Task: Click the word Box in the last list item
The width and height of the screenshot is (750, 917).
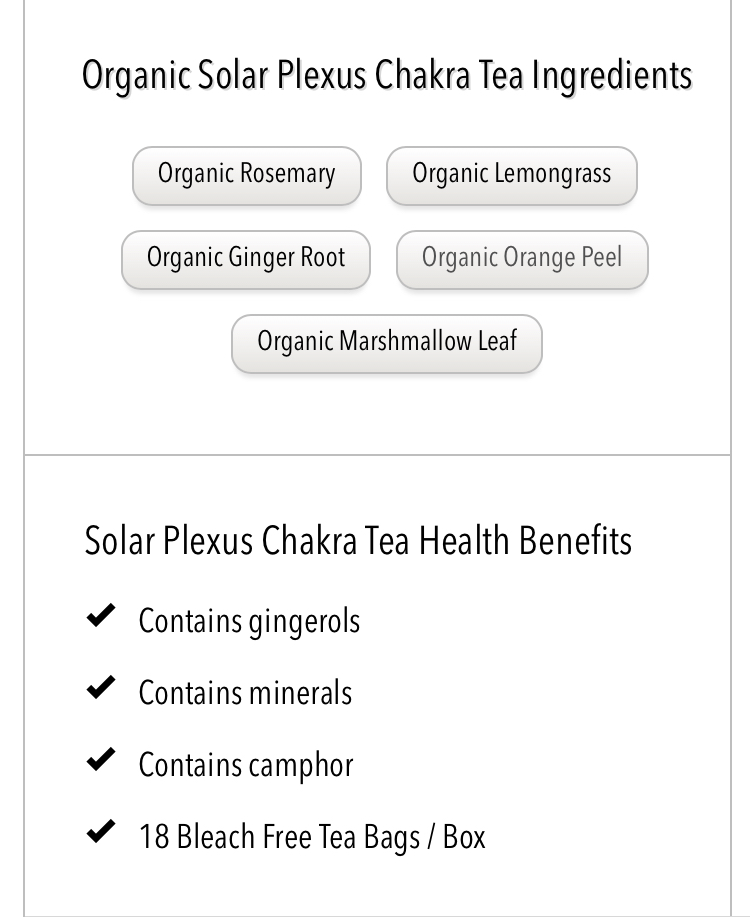Action: pyautogui.click(x=464, y=837)
